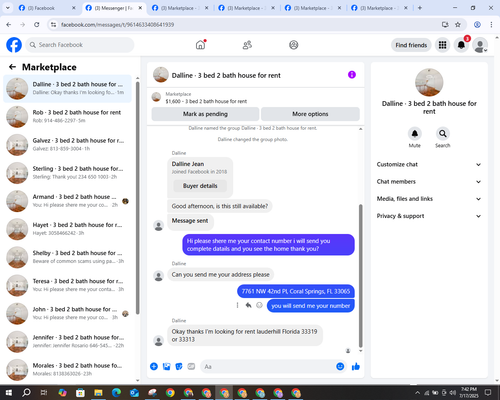
Task: Open a new browser tab
Action: (x=420, y=8)
